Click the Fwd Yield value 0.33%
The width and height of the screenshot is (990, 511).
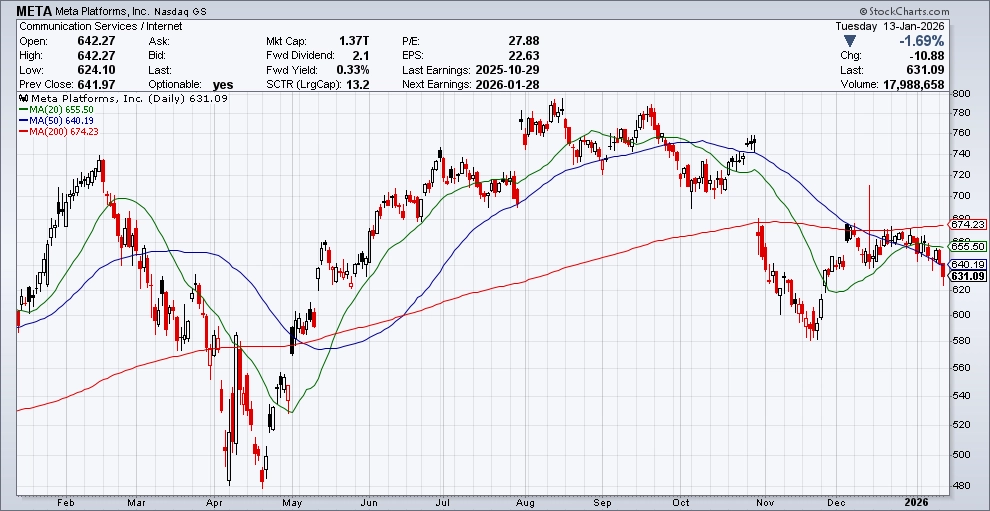coord(353,70)
